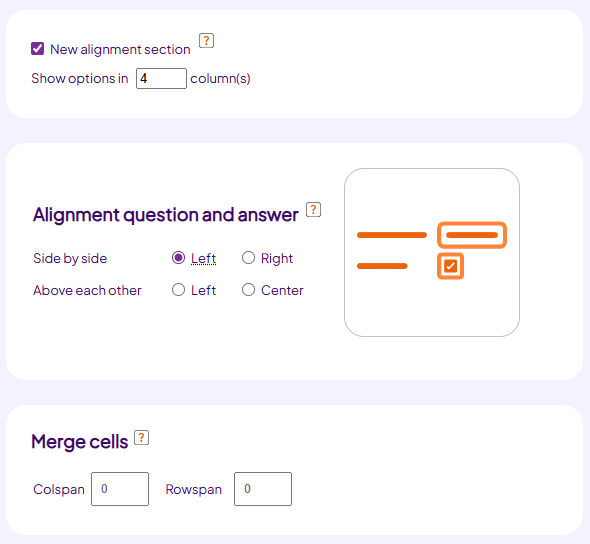Uncheck the New alignment section checkbox
590x544 pixels.
(x=37, y=49)
